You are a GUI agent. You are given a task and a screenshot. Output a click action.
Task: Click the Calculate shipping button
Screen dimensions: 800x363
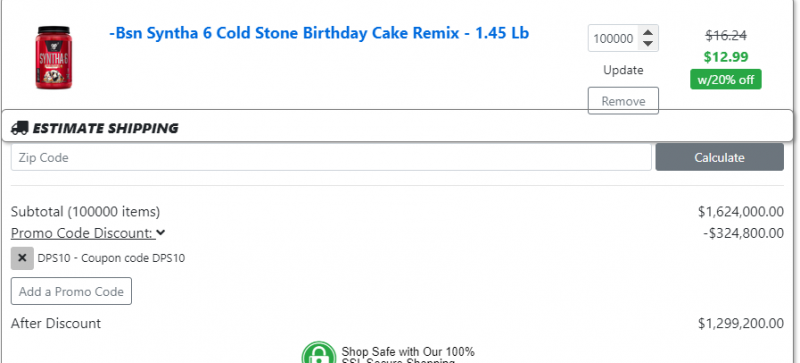719,157
